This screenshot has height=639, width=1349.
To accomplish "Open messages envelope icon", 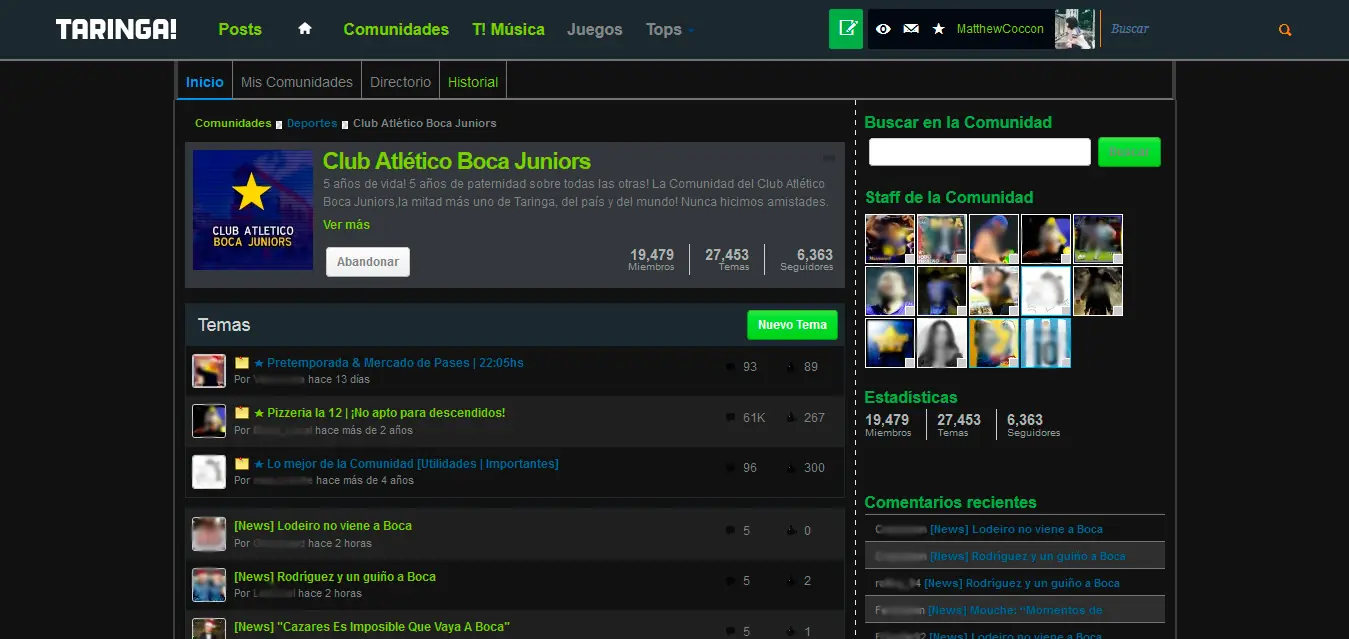I will 911,29.
